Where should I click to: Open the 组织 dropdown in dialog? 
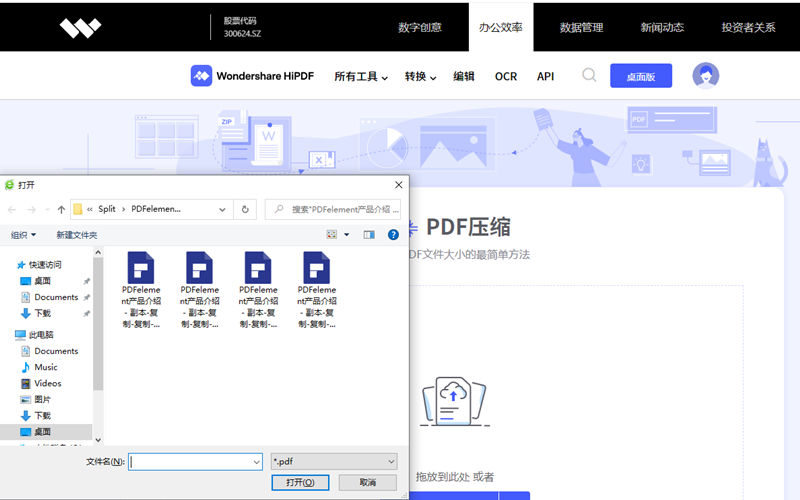coord(23,235)
